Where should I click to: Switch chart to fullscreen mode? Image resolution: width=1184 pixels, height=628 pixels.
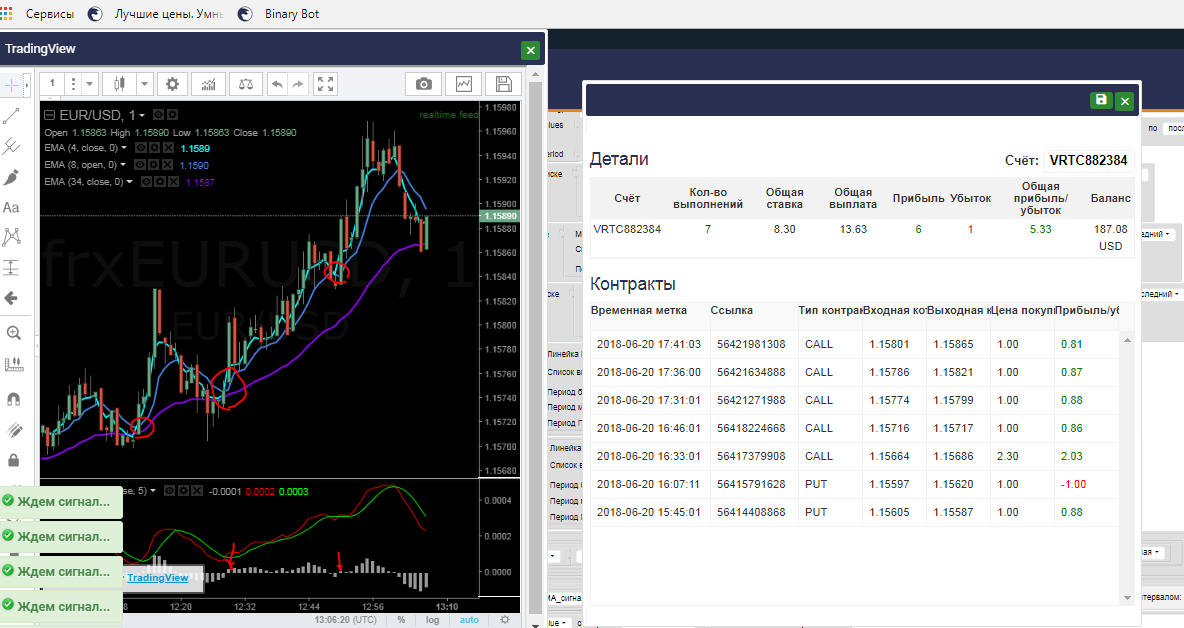325,84
